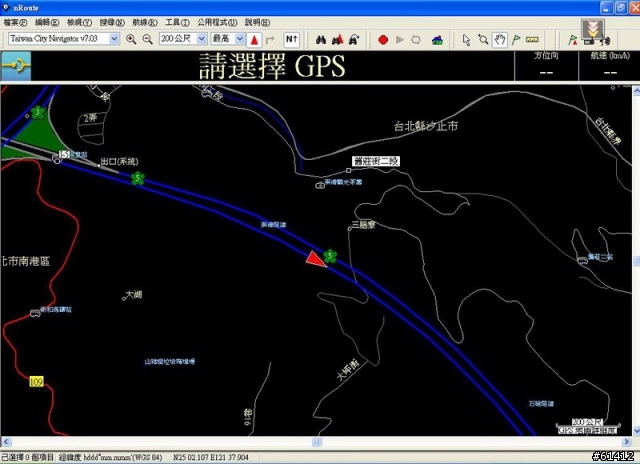Click the house home icon
This screenshot has width=640, height=464.
click(x=438, y=40)
